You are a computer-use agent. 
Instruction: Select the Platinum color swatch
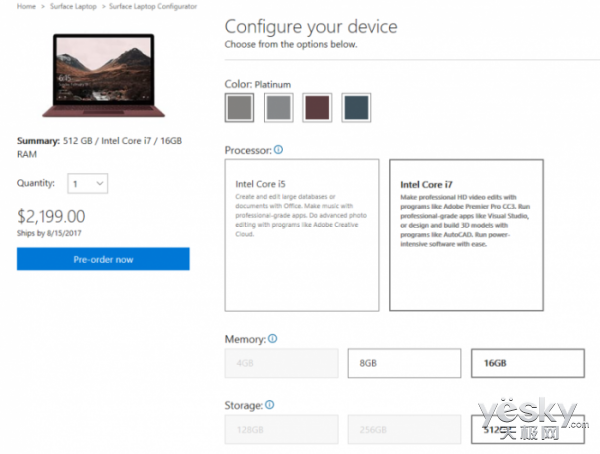click(239, 108)
